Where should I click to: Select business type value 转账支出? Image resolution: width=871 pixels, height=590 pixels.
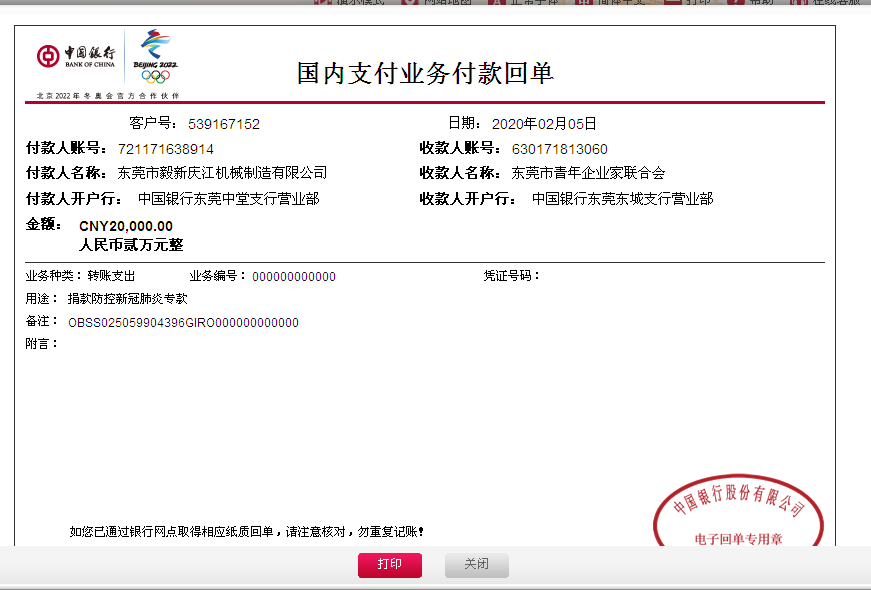tap(111, 276)
